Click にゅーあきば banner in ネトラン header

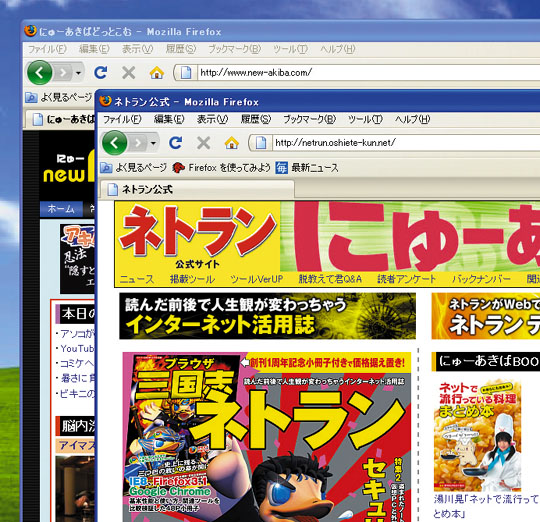tap(410, 236)
